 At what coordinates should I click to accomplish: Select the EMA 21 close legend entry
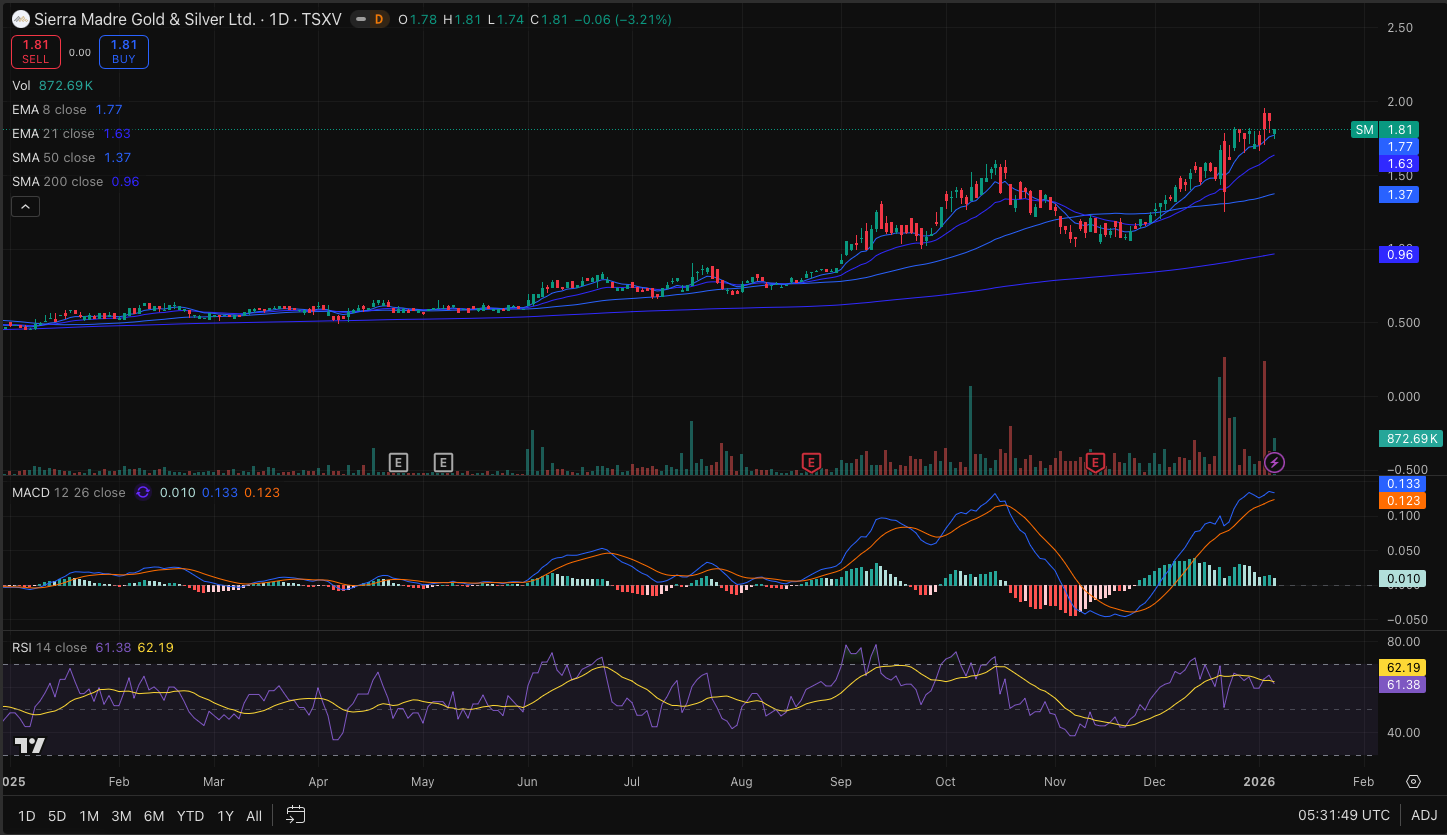point(71,133)
